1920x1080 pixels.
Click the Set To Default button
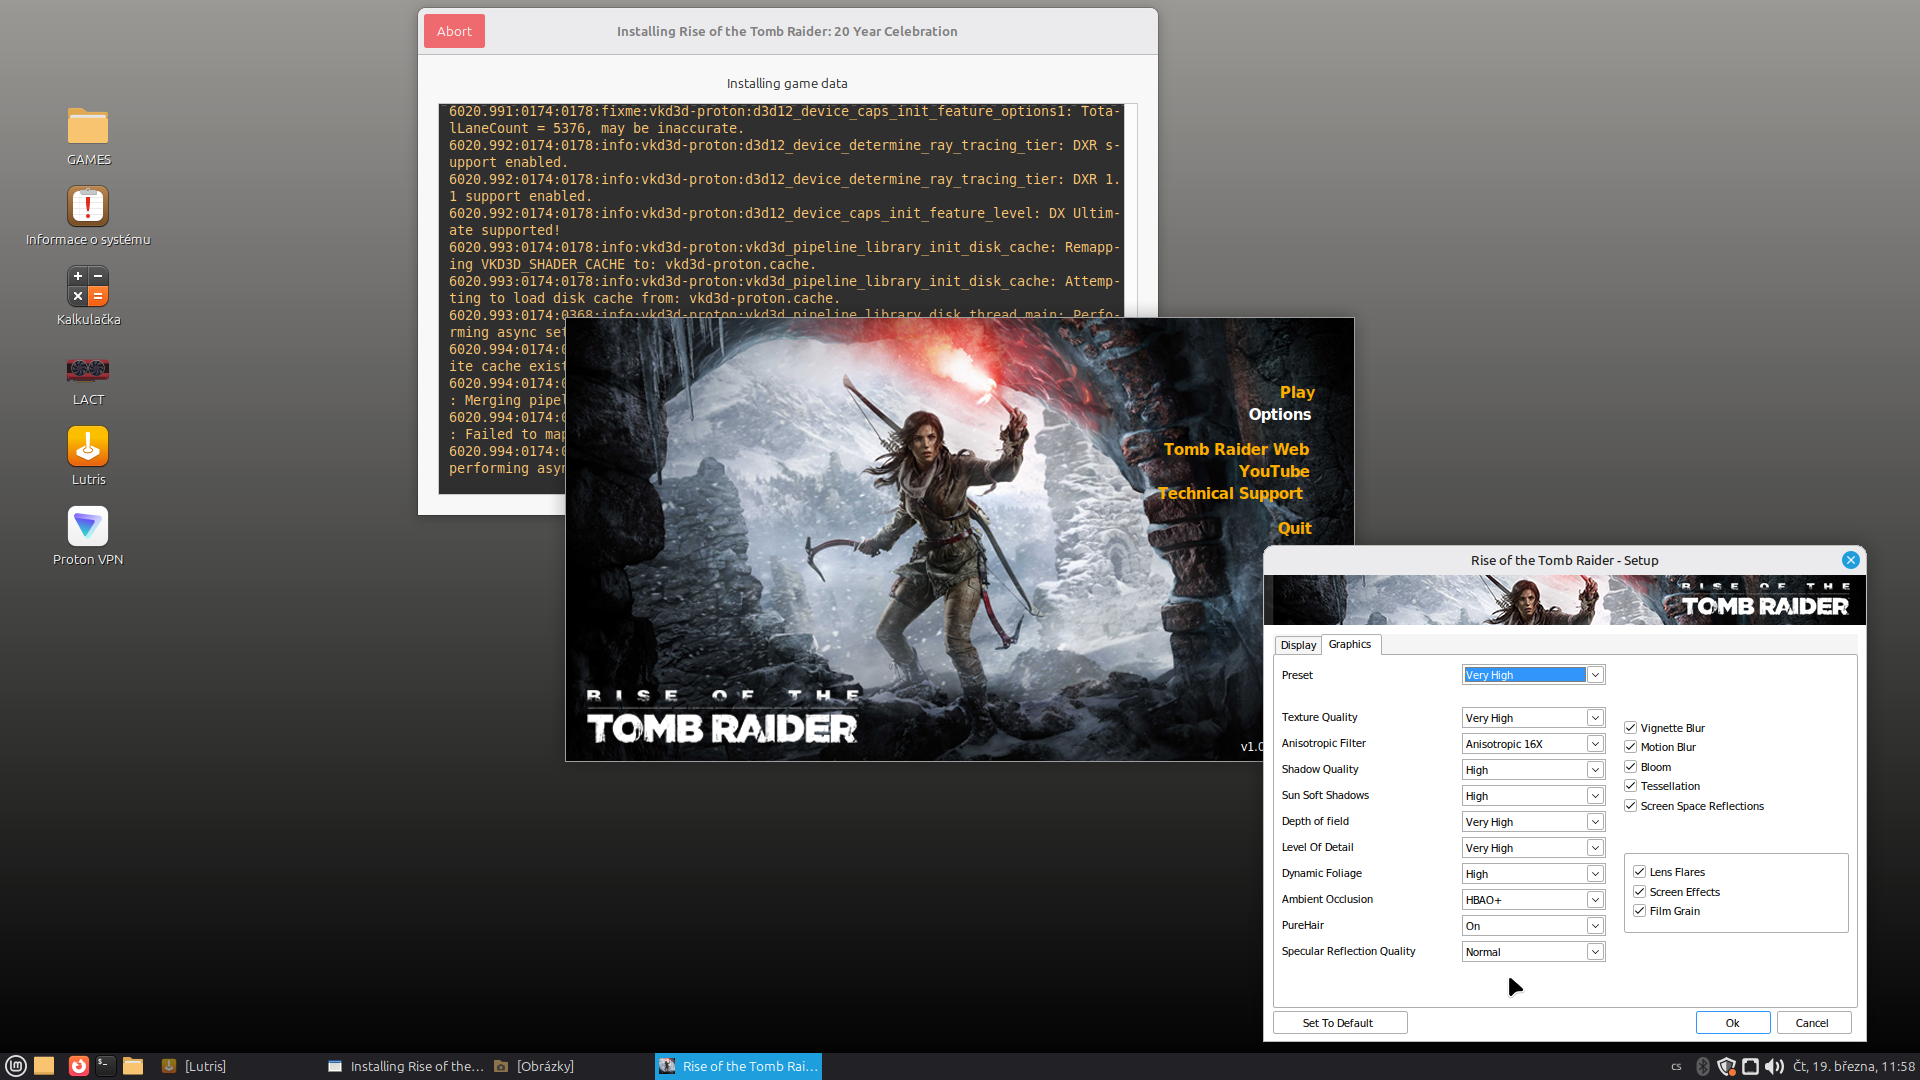1339,1023
